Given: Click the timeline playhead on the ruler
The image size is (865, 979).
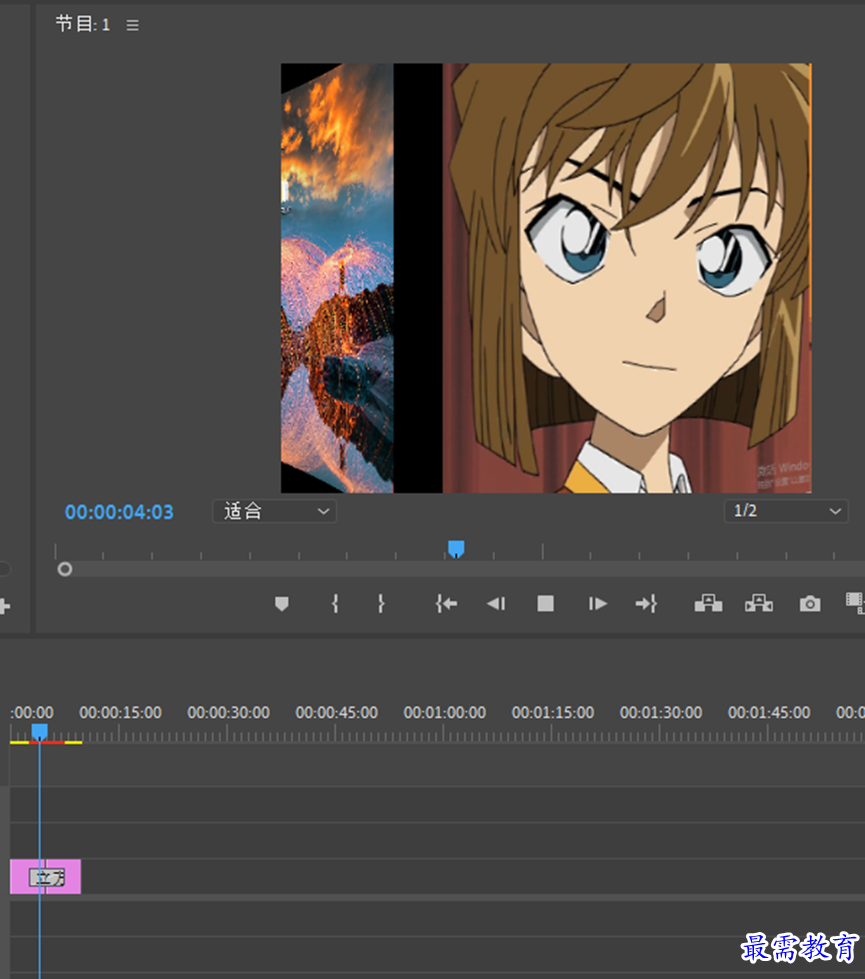Looking at the screenshot, I should [39, 732].
